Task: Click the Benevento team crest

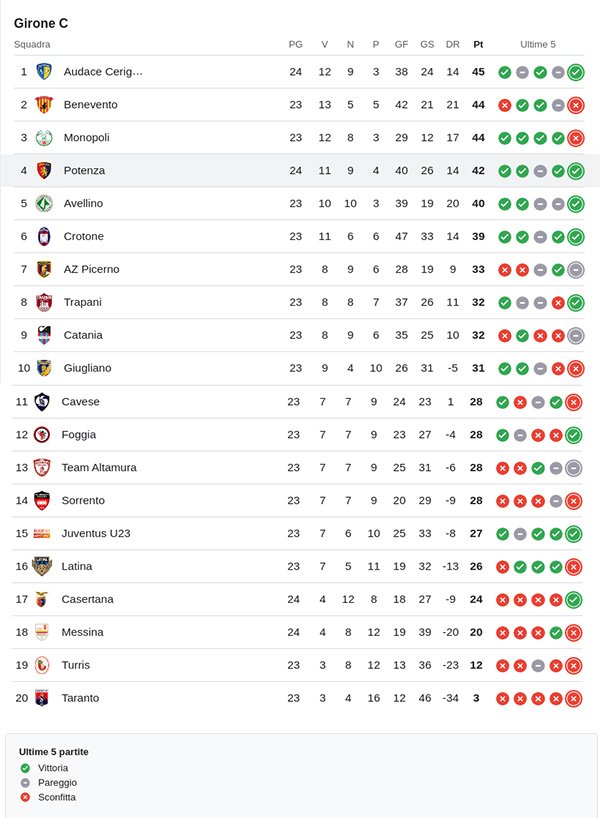Action: pyautogui.click(x=43, y=105)
